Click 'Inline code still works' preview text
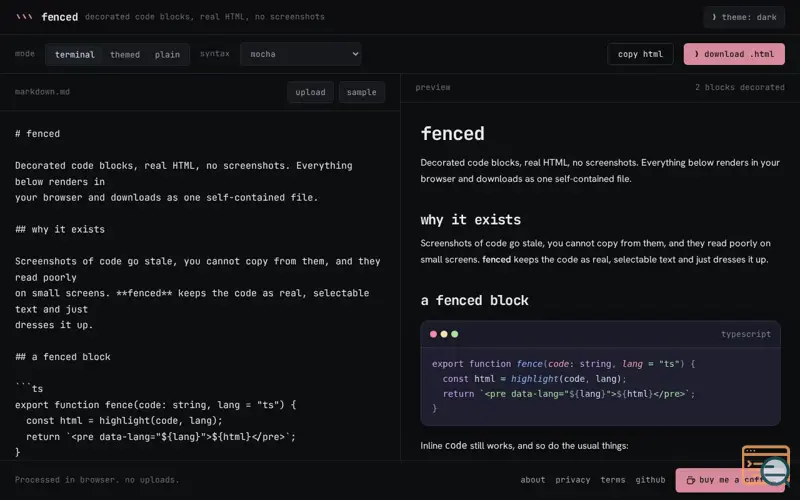The width and height of the screenshot is (800, 500). pyautogui.click(x=524, y=445)
